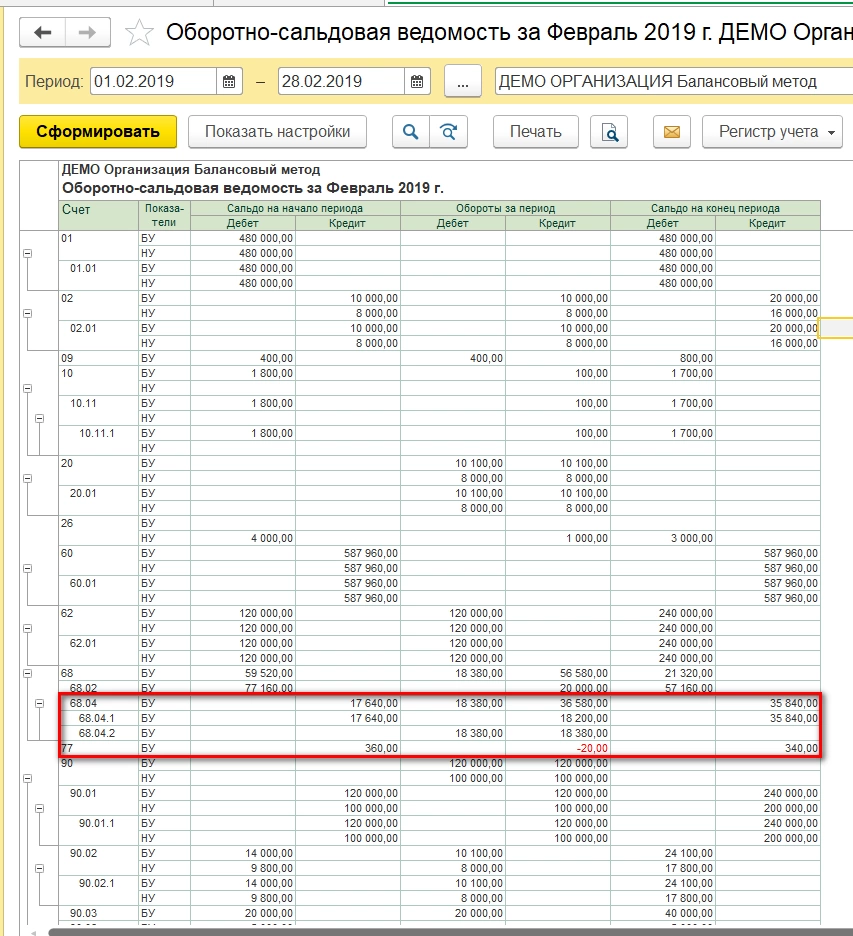Screen dimensions: 853x936
Task: Click Сальдо на начало периода header
Action: tap(295, 208)
